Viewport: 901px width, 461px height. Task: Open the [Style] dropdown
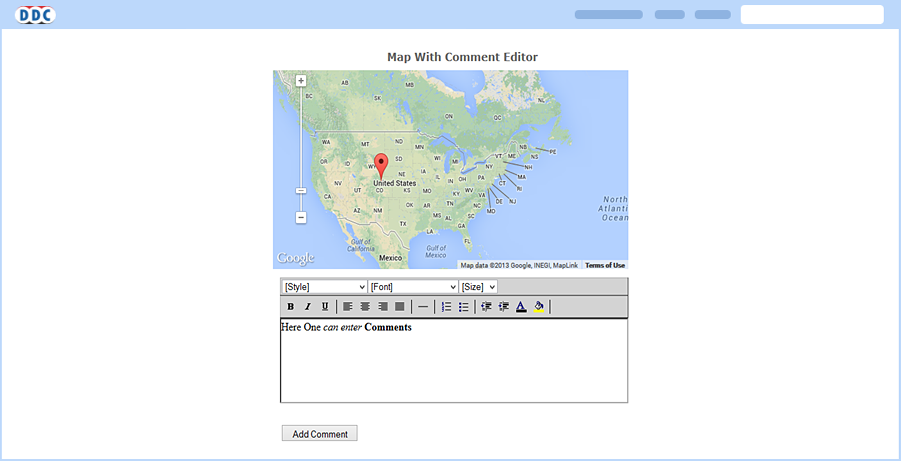point(325,287)
